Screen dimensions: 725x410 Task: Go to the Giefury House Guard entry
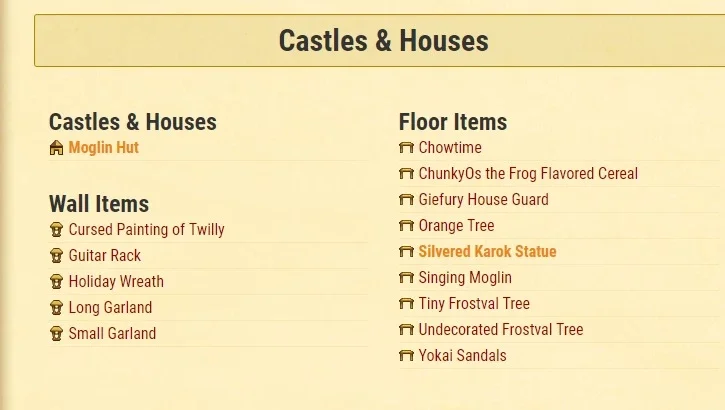484,200
